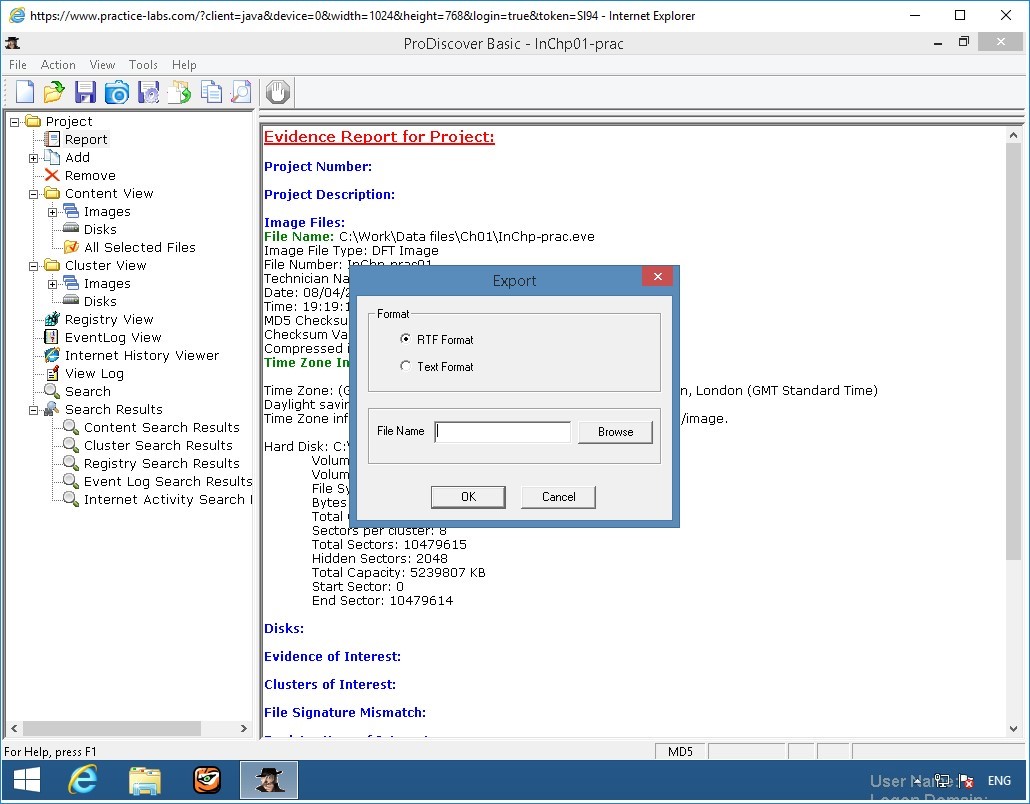The height and width of the screenshot is (804, 1030).
Task: Collapse the Project tree node
Action: click(14, 122)
